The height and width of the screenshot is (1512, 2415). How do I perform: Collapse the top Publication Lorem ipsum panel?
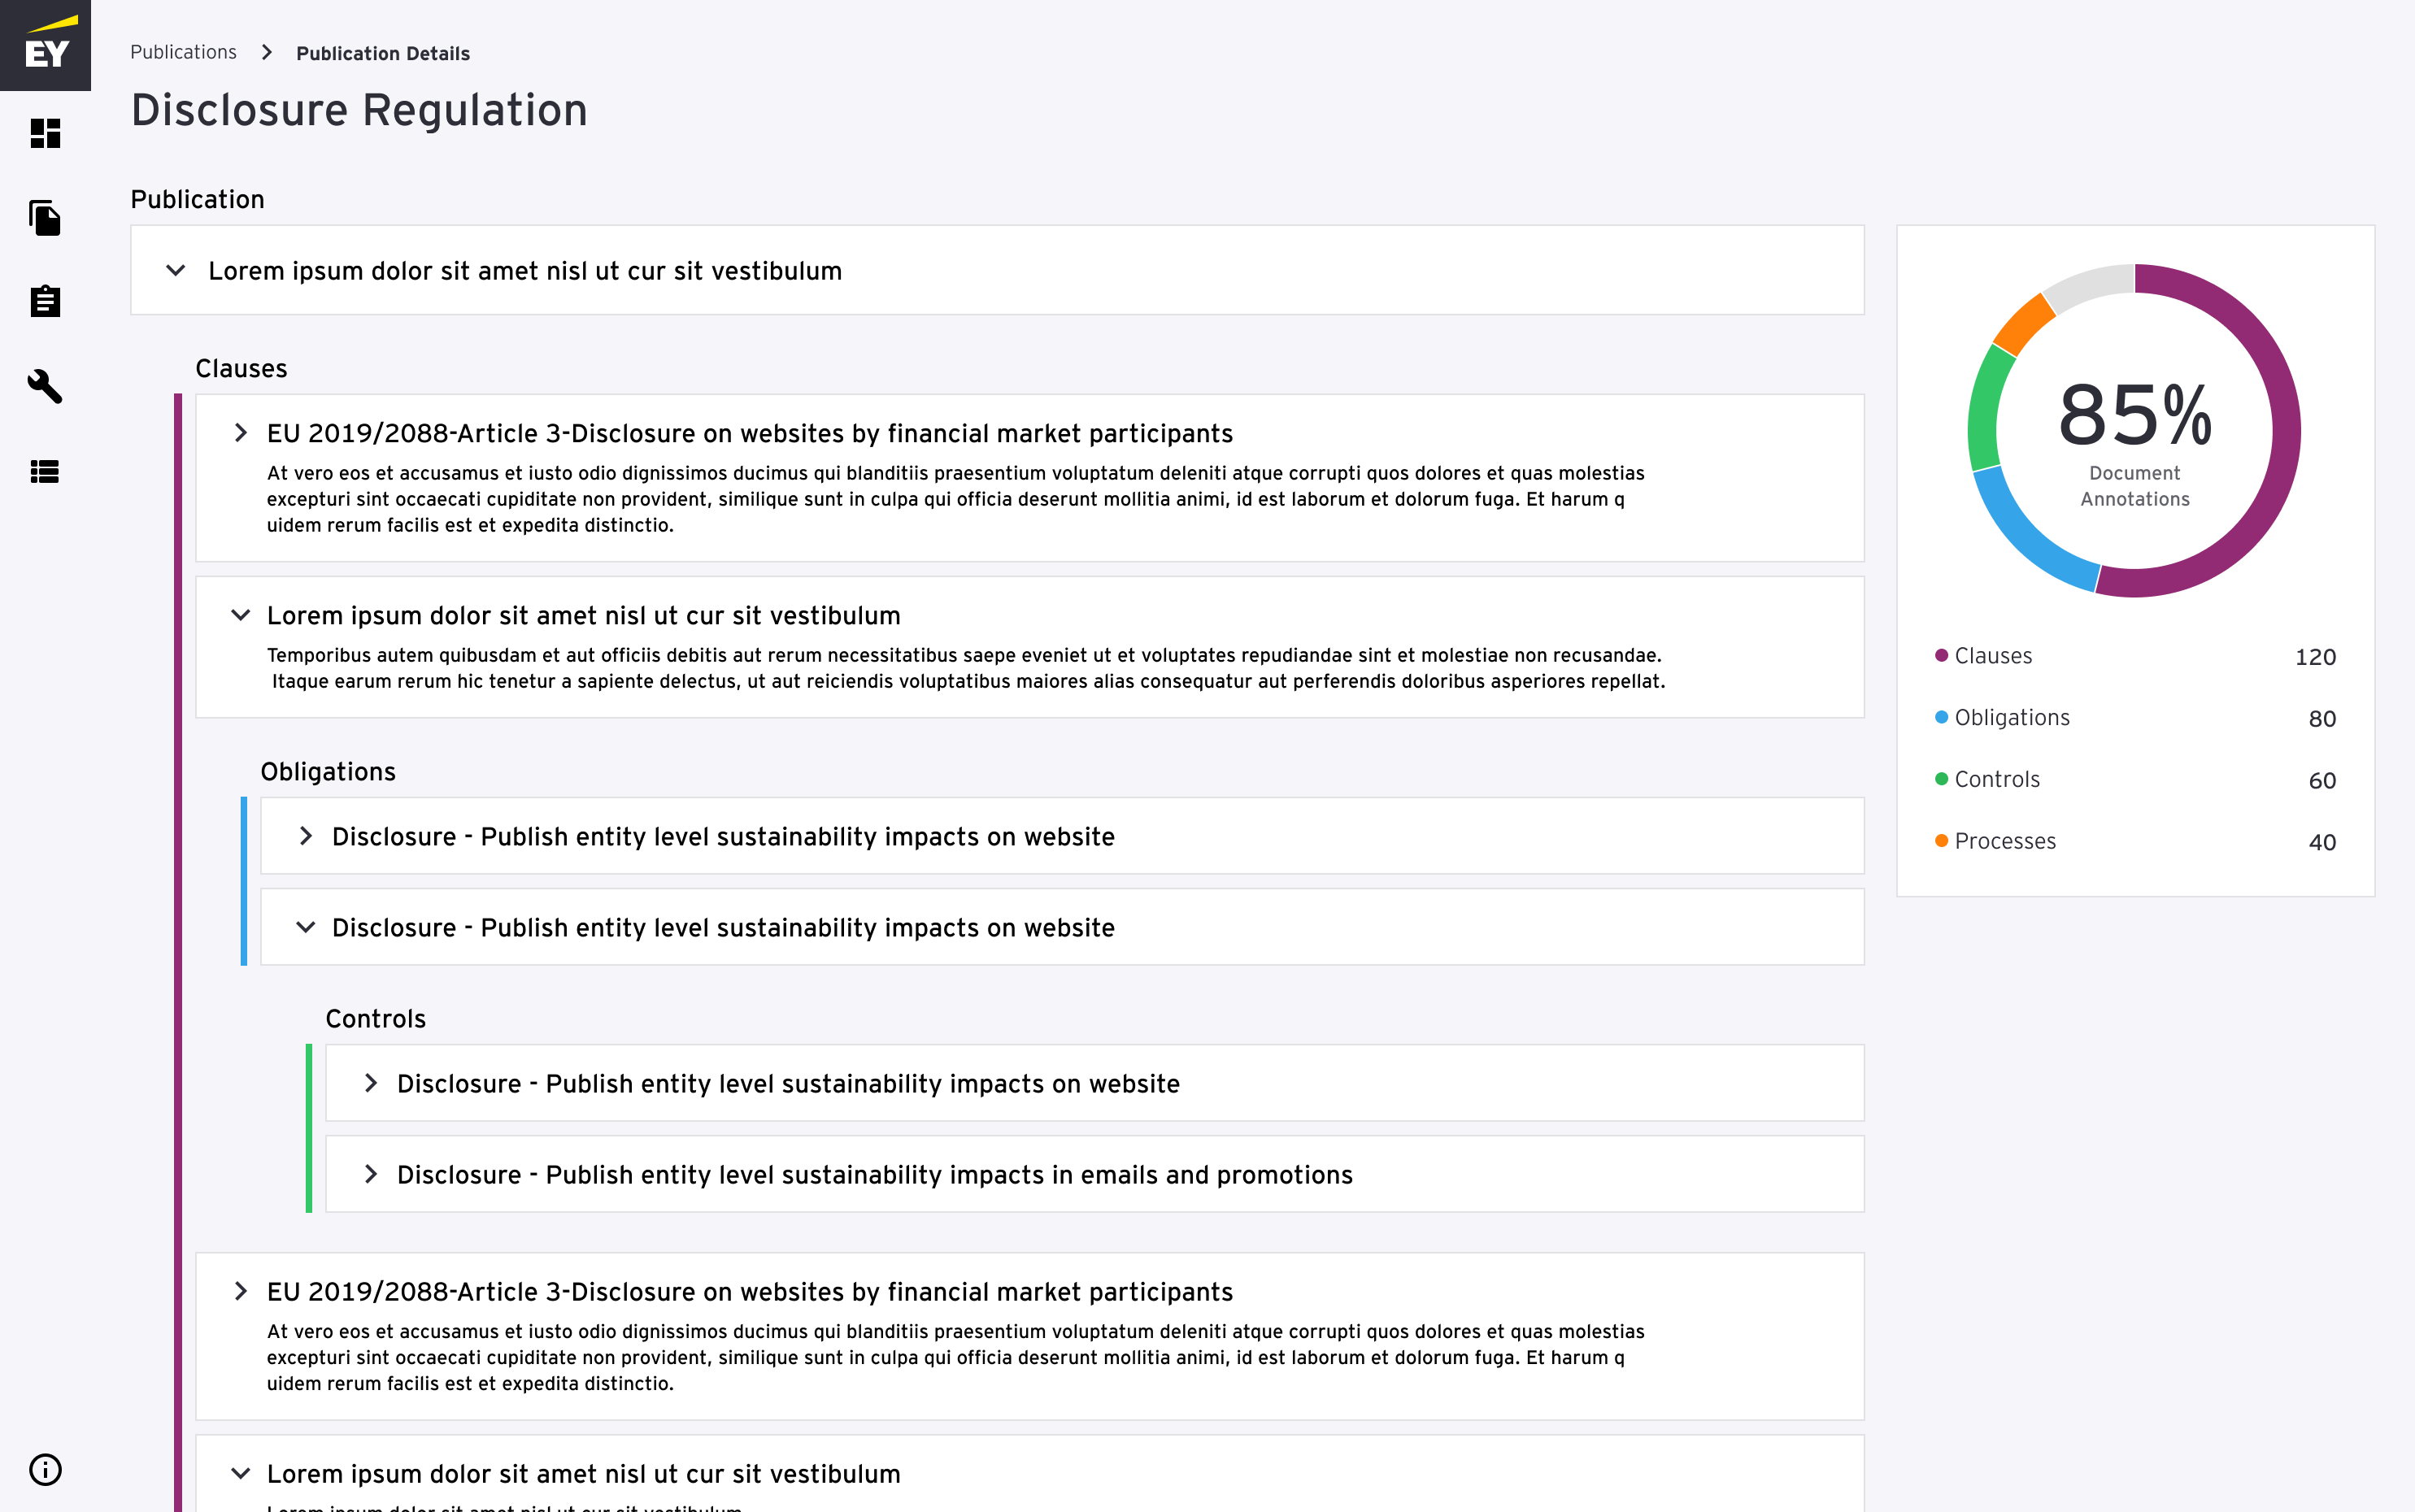coord(176,271)
